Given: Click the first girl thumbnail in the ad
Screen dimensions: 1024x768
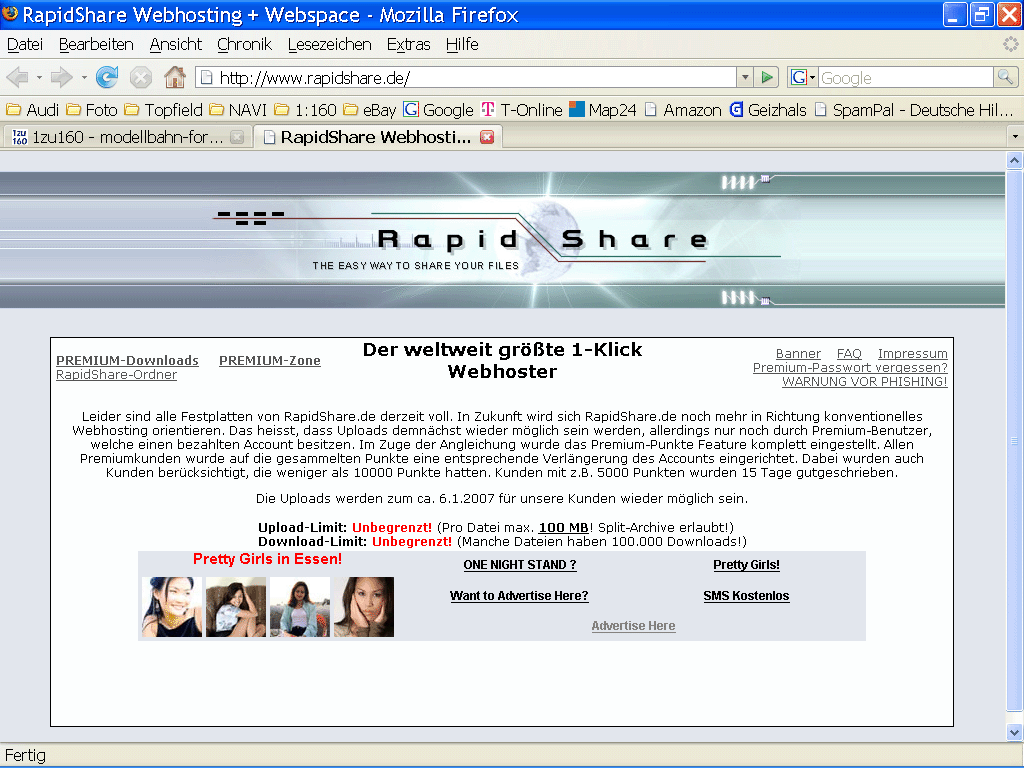Looking at the screenshot, I should tap(172, 607).
